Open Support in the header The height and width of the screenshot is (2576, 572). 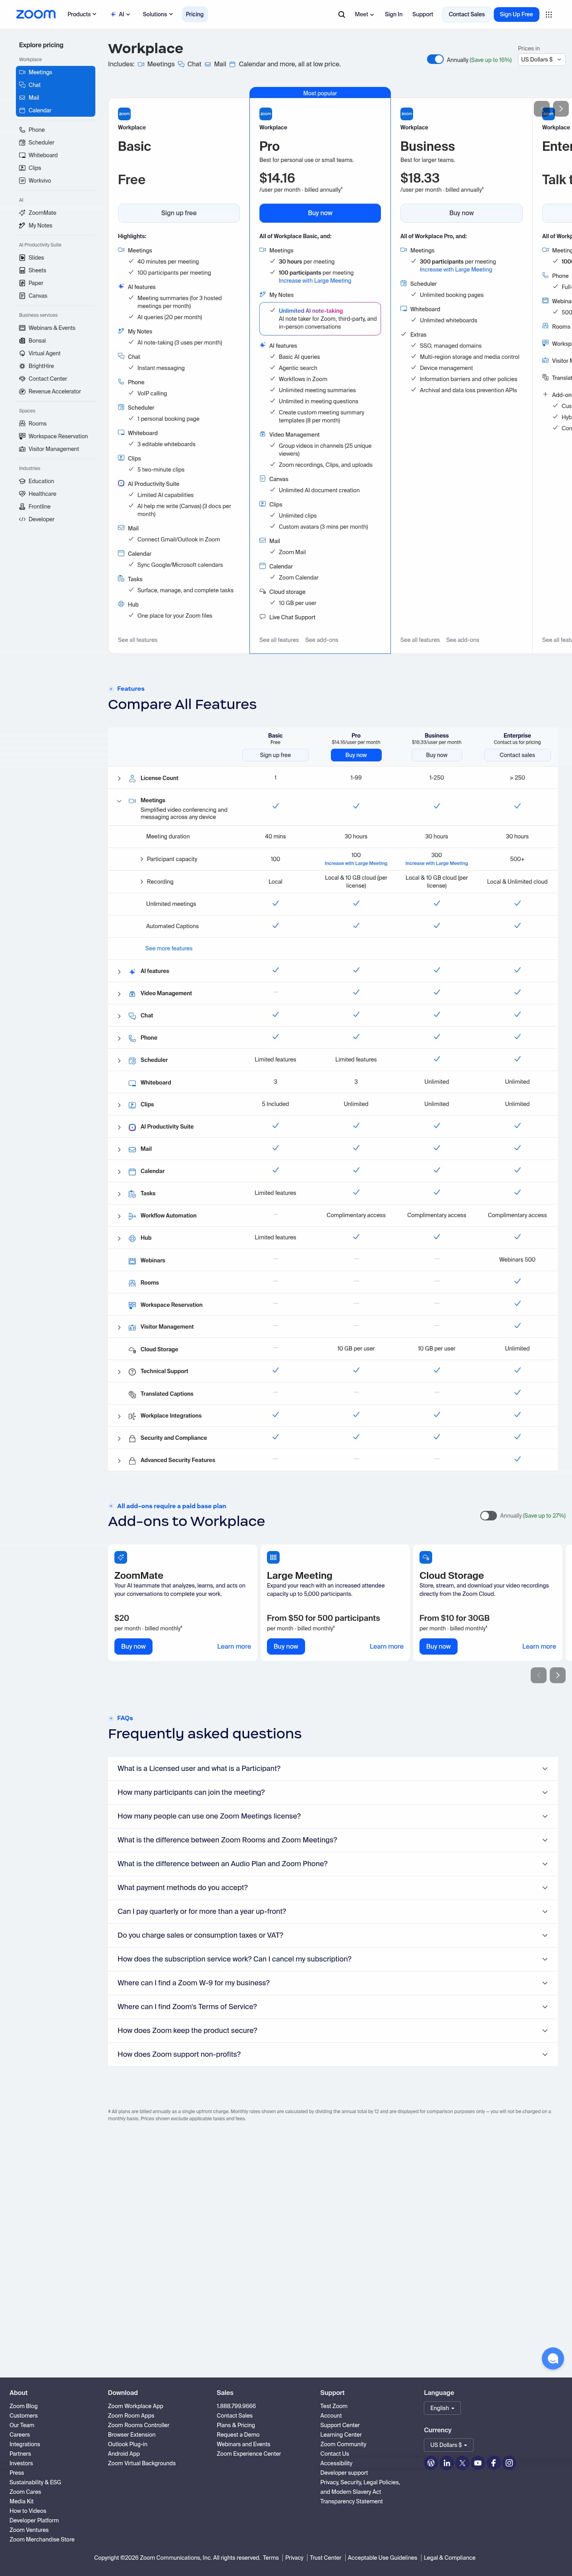pos(423,14)
